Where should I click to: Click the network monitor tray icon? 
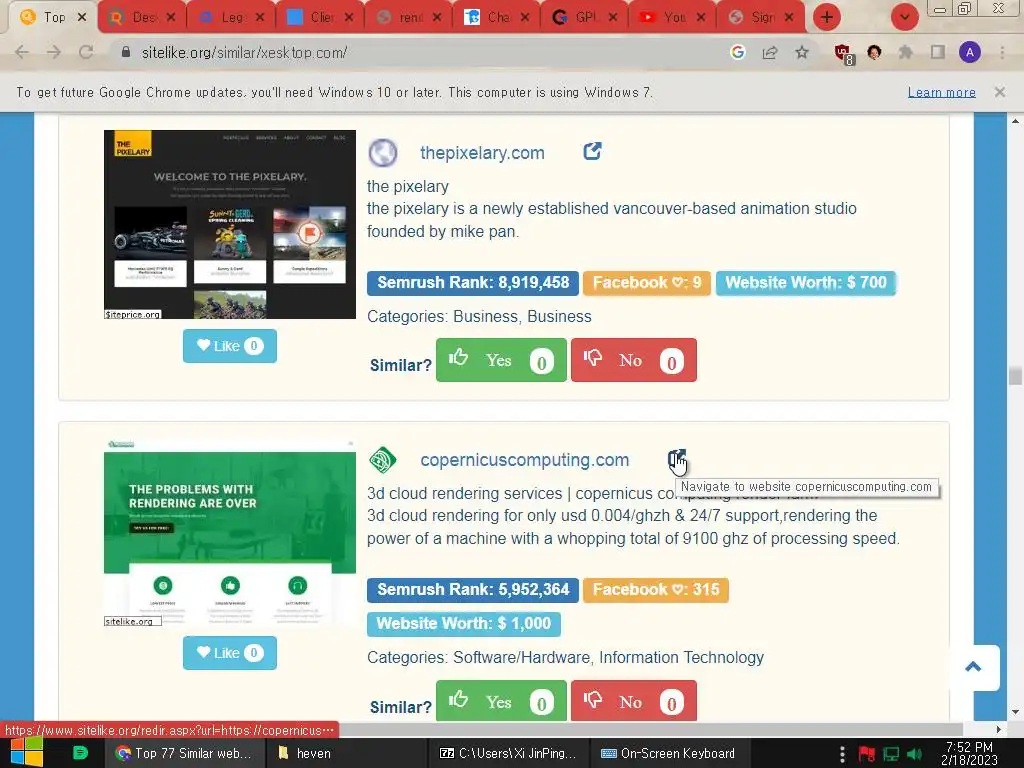click(x=891, y=754)
